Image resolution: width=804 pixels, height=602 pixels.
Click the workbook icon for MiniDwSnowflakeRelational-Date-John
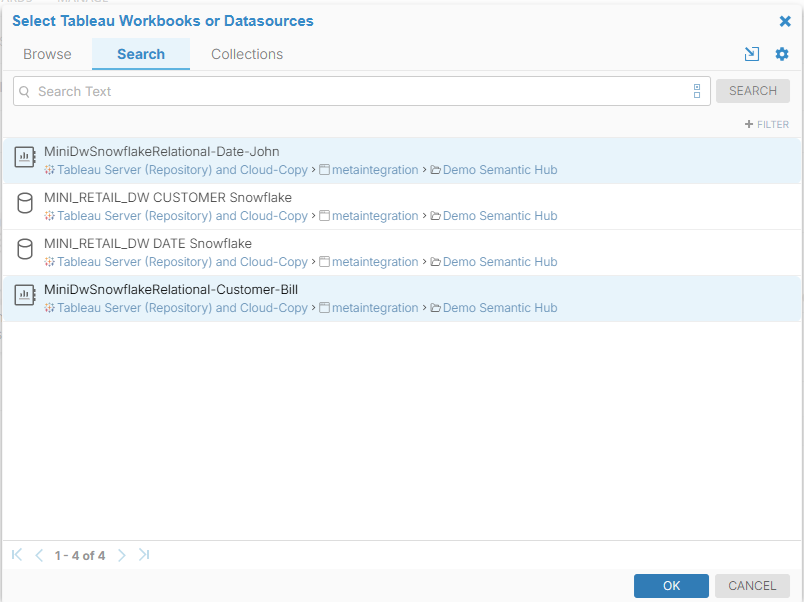(x=25, y=160)
